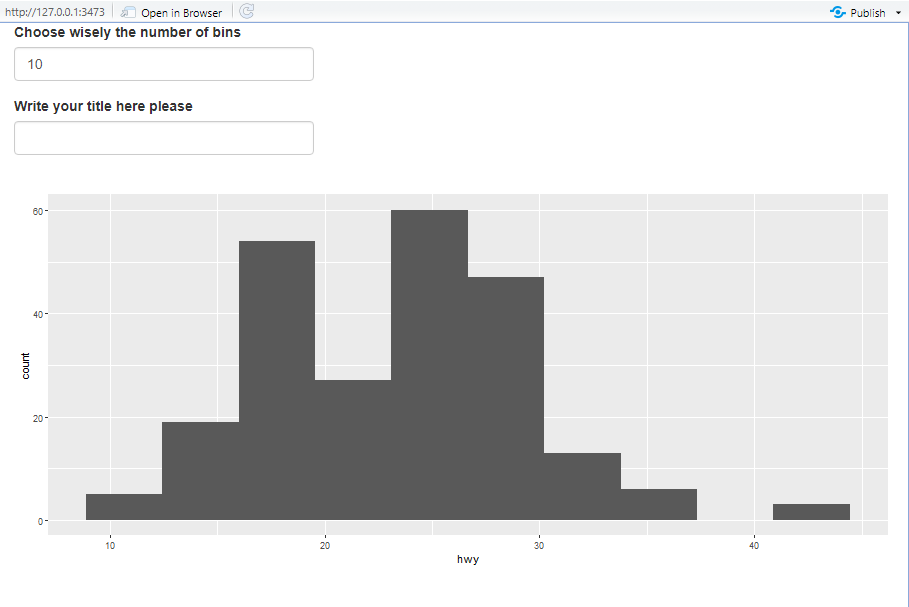Viewport: 909px width, 607px height.
Task: Click the x-axis tick label 10
Action: [x=110, y=546]
